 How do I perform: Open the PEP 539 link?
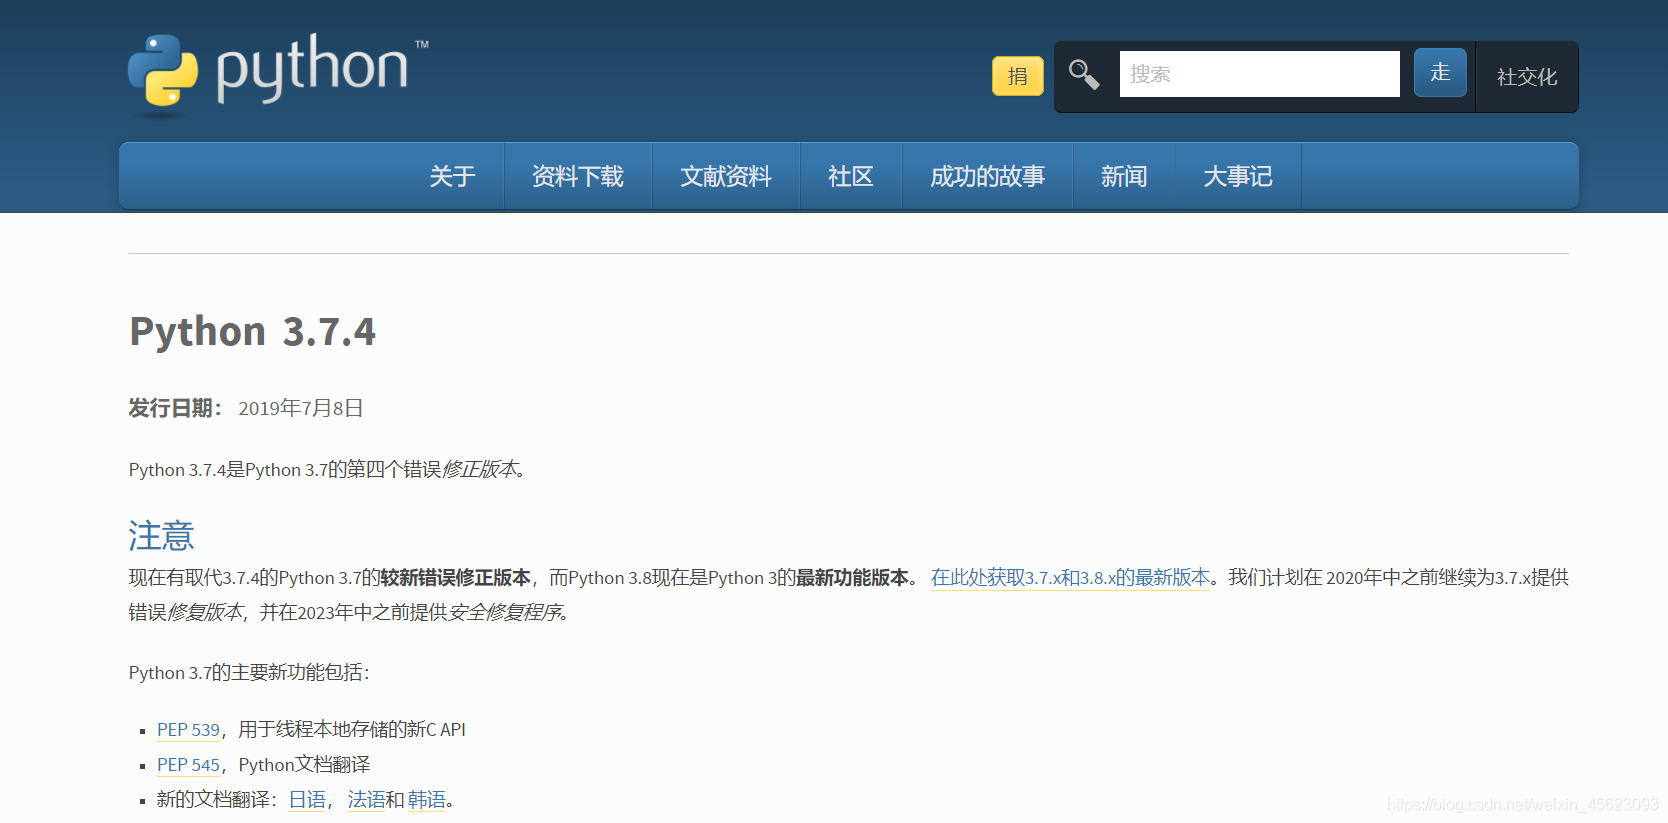tap(188, 730)
